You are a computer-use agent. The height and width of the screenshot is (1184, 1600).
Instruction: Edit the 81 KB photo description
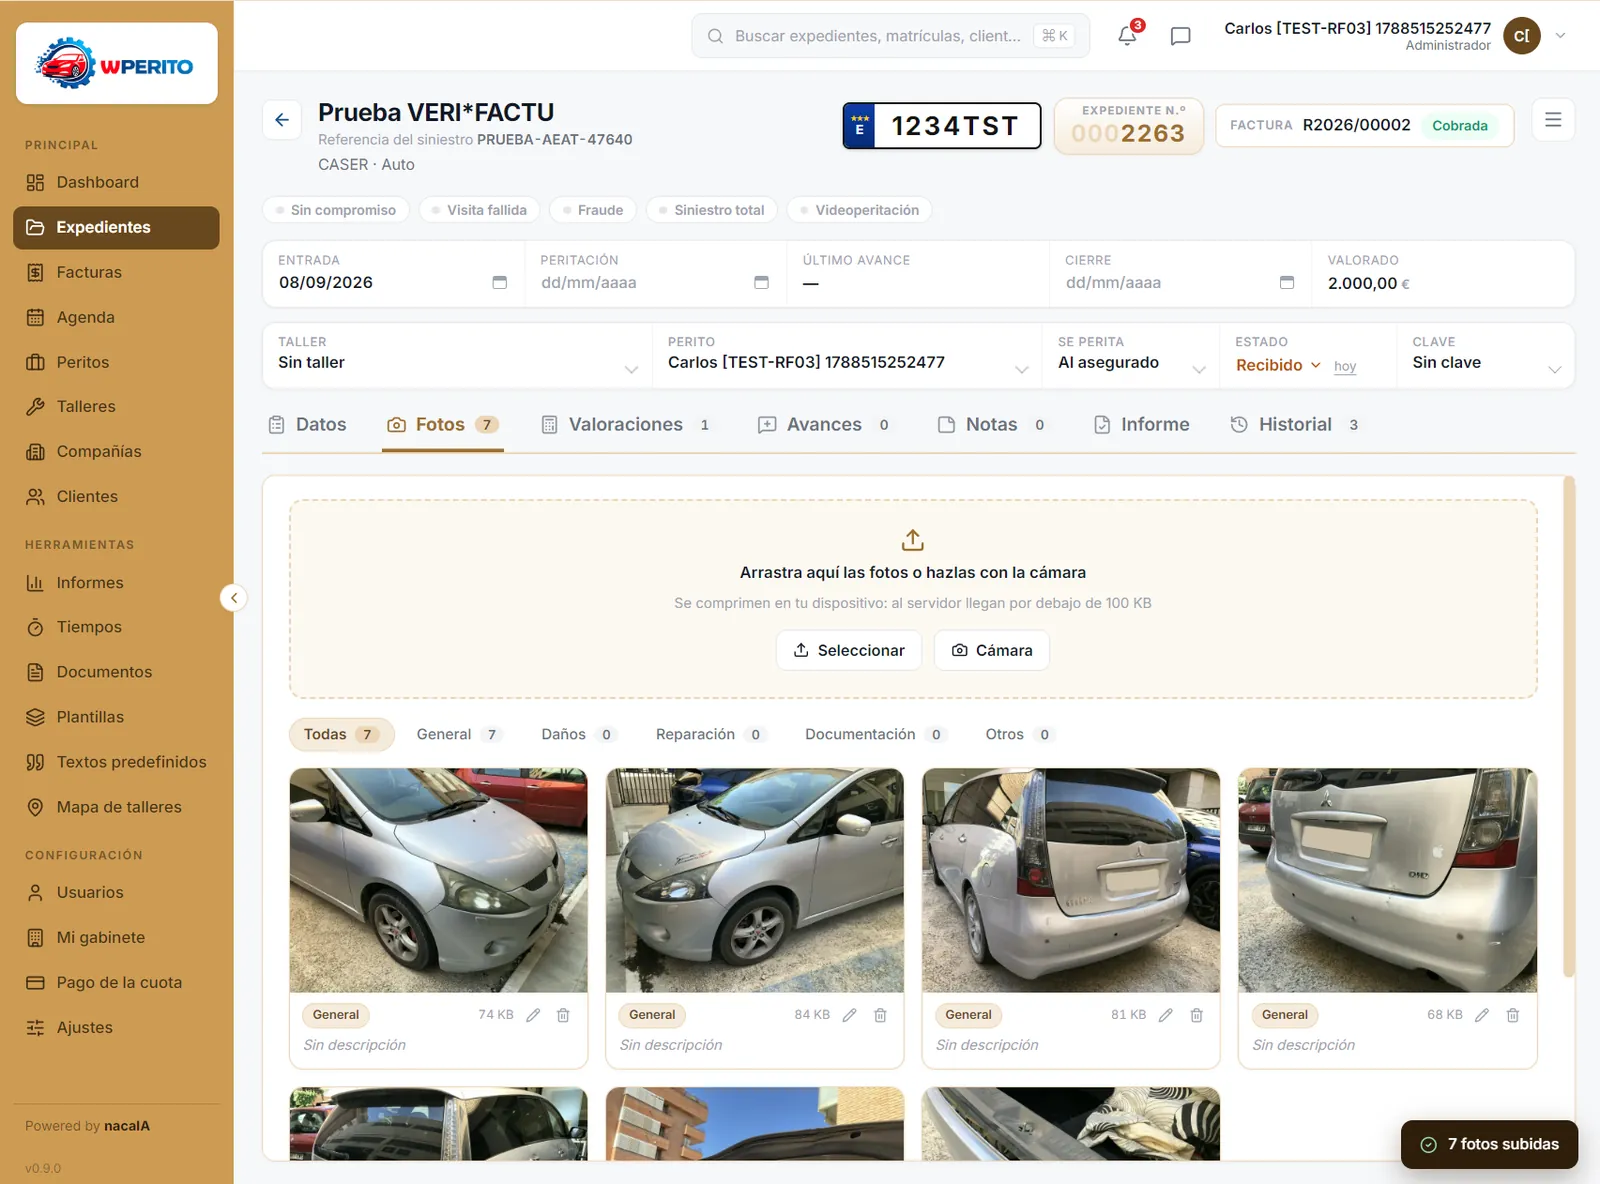(1166, 1015)
